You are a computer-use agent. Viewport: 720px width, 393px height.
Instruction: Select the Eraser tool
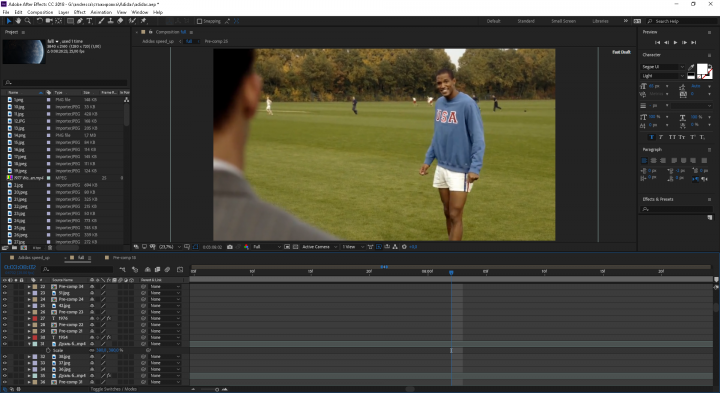(120, 21)
